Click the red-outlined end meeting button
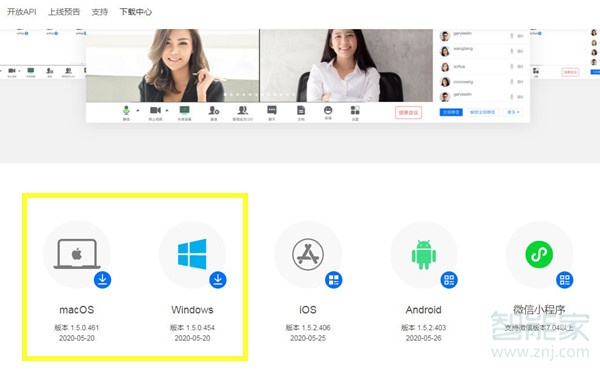600x371 pixels. (x=408, y=113)
